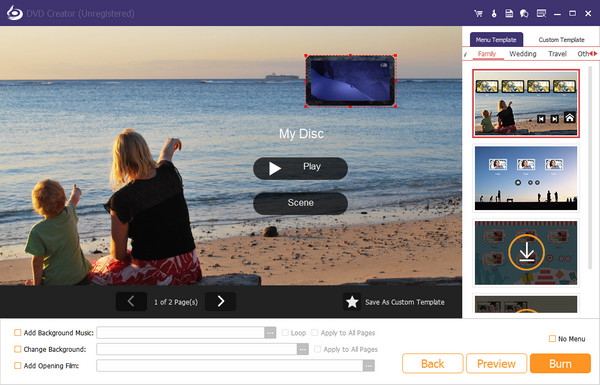This screenshot has height=385, width=600.
Task: Click Save As Custom Template text
Action: pyautogui.click(x=404, y=302)
